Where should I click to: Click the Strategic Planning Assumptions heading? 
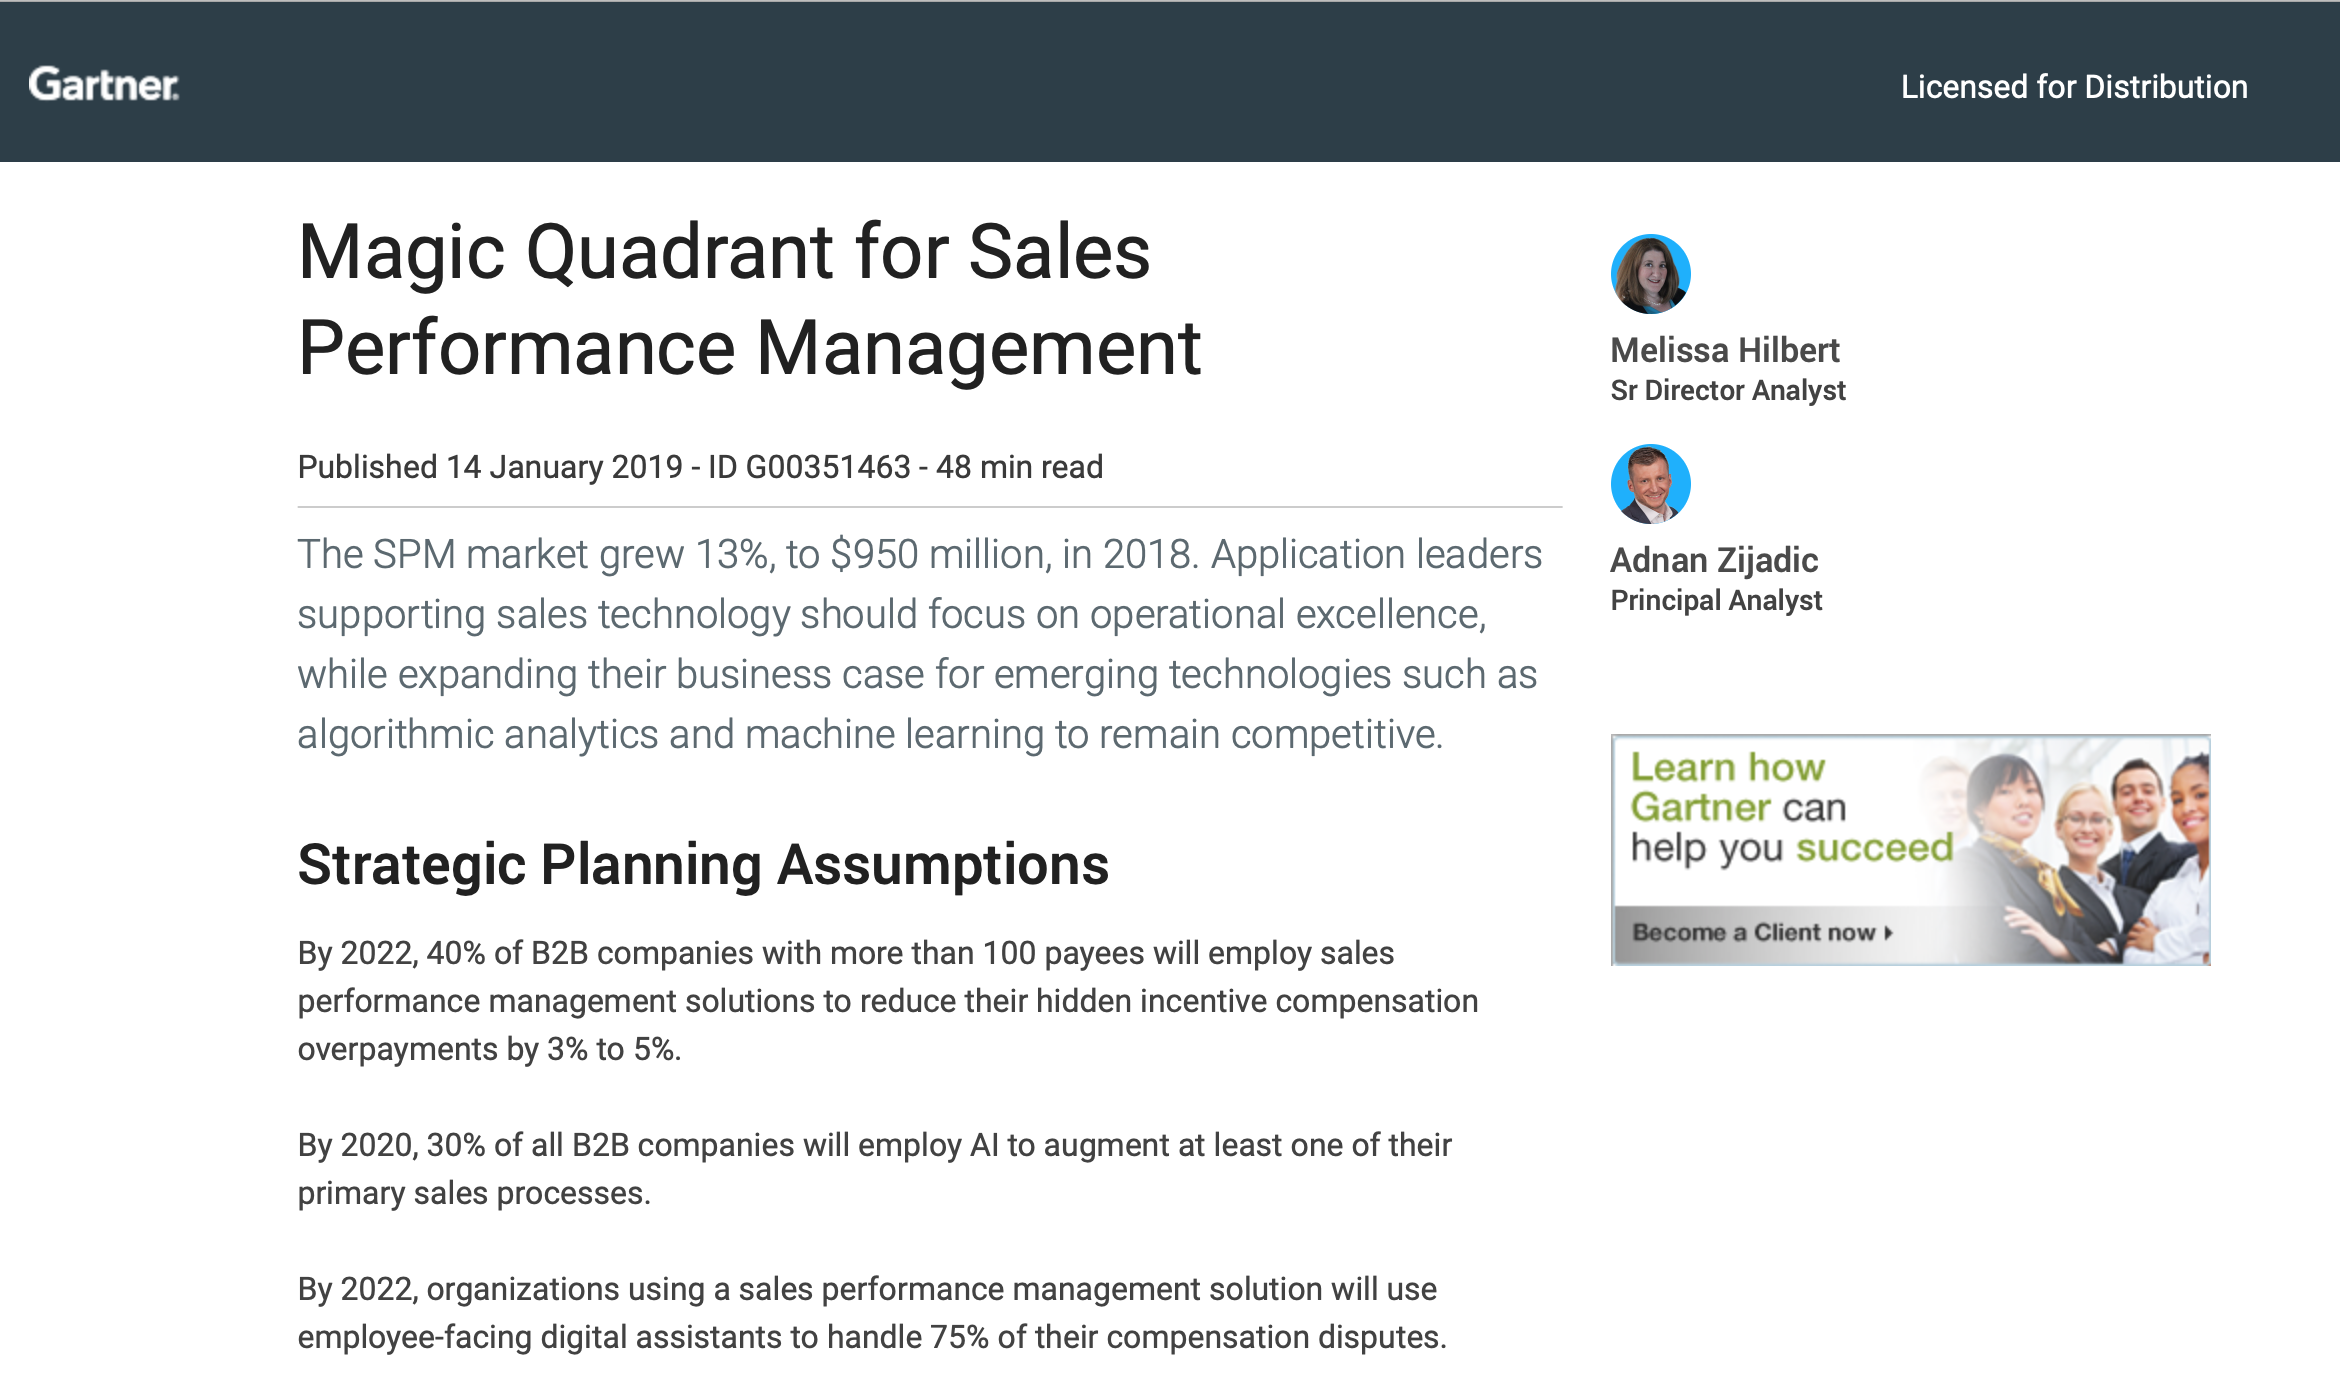point(703,864)
